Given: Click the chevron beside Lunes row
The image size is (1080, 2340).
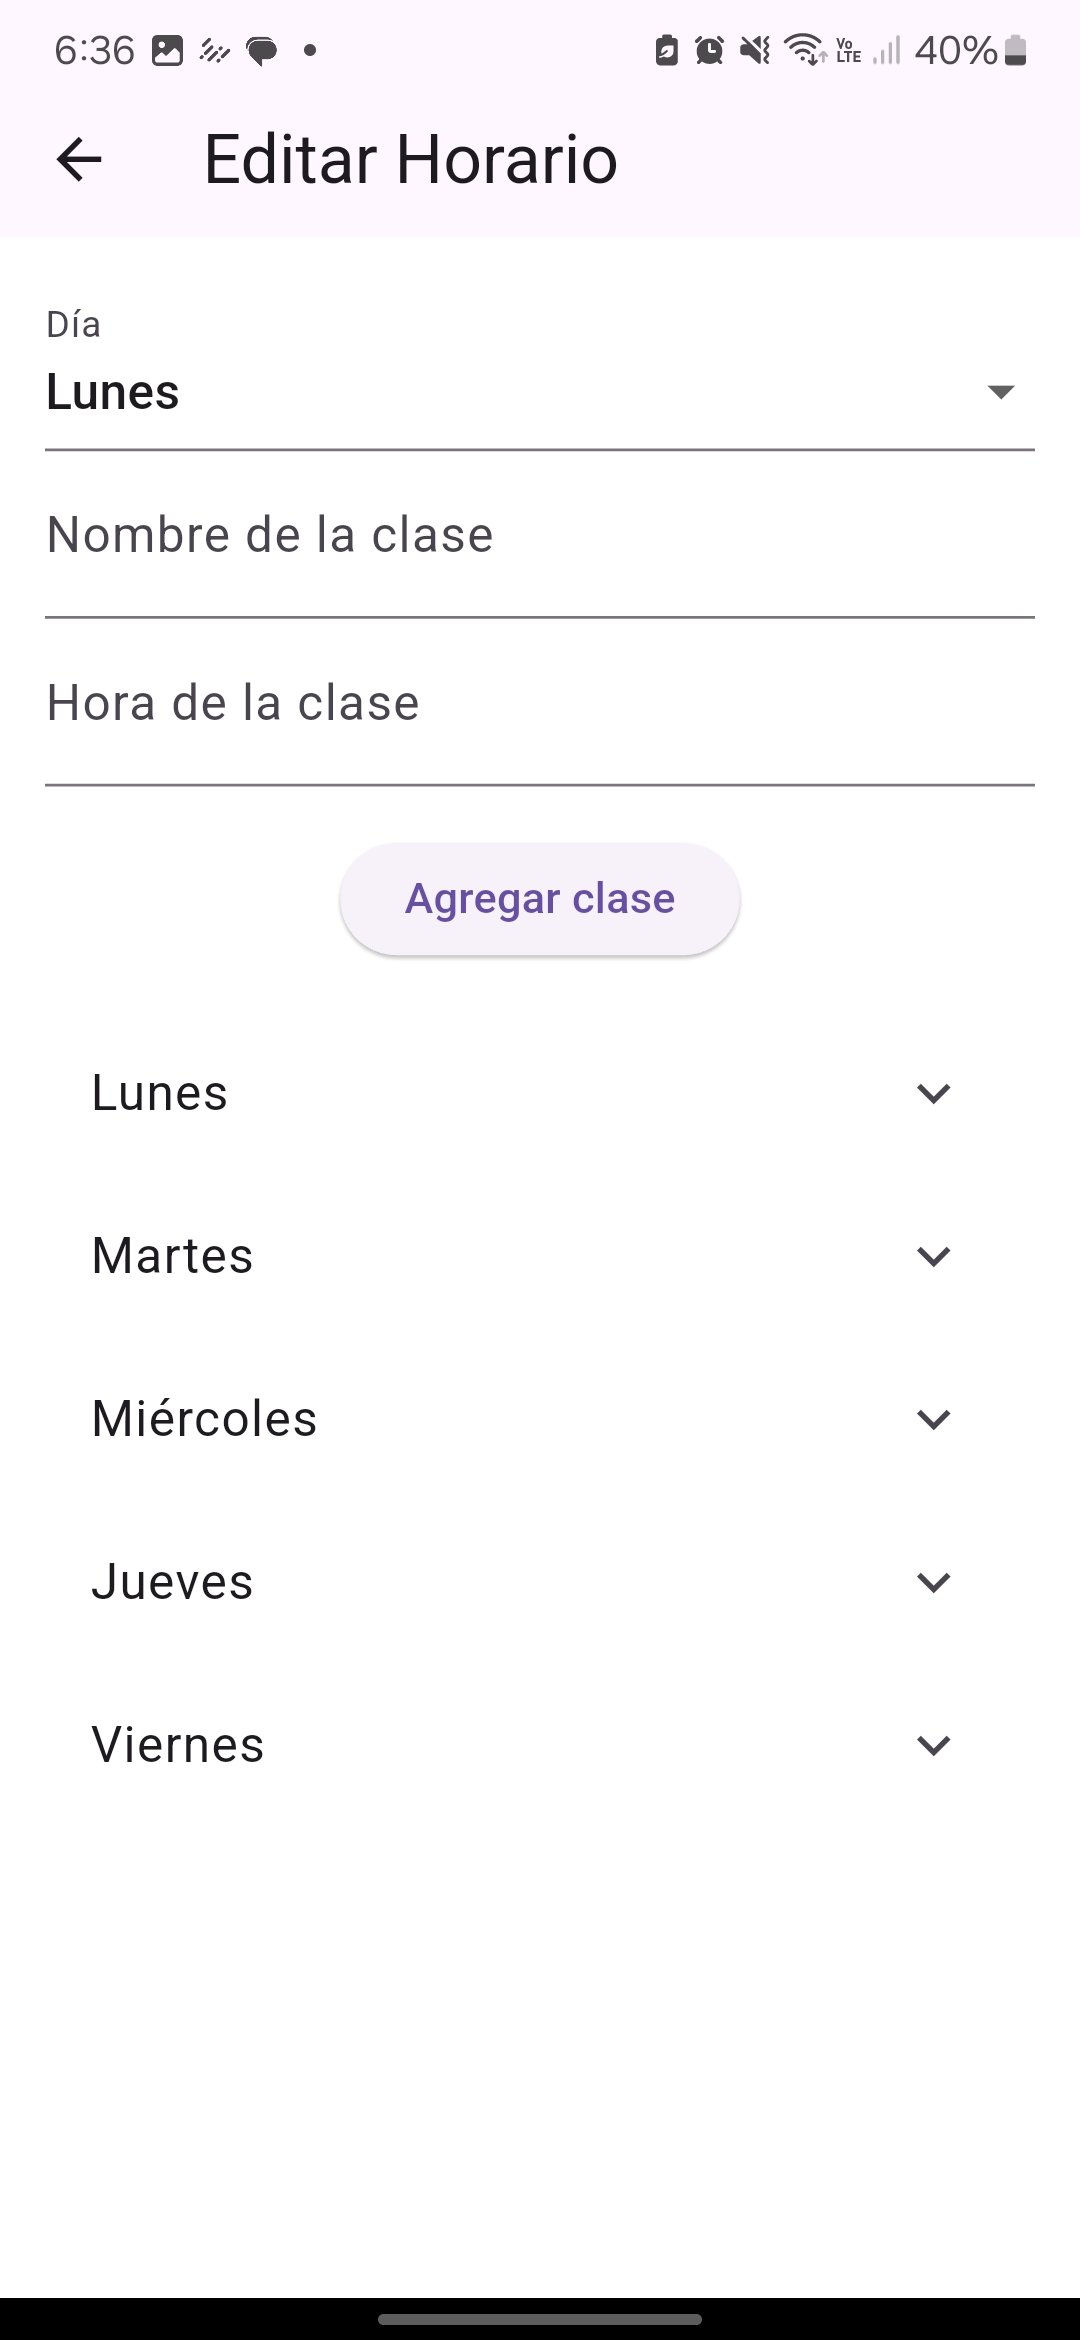Looking at the screenshot, I should tap(933, 1093).
